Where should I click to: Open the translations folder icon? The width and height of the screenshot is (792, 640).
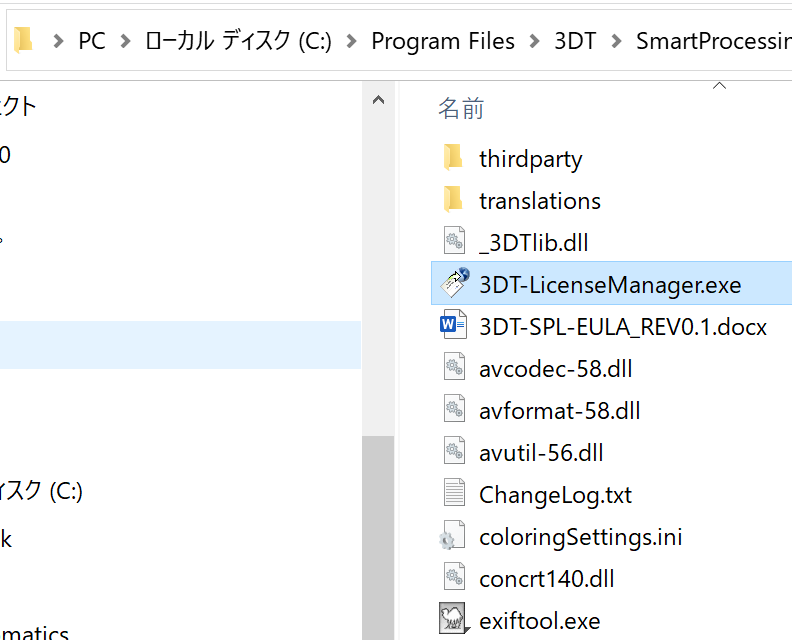[453, 200]
